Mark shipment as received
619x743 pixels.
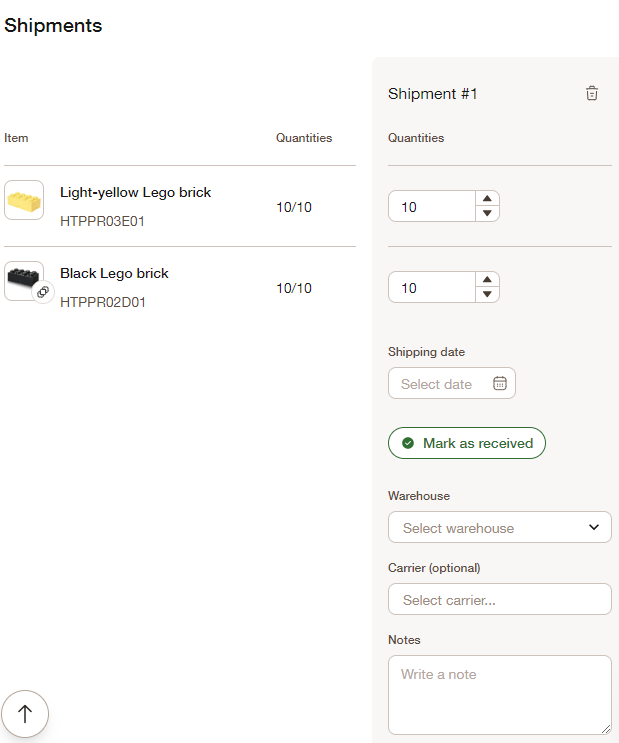point(467,443)
